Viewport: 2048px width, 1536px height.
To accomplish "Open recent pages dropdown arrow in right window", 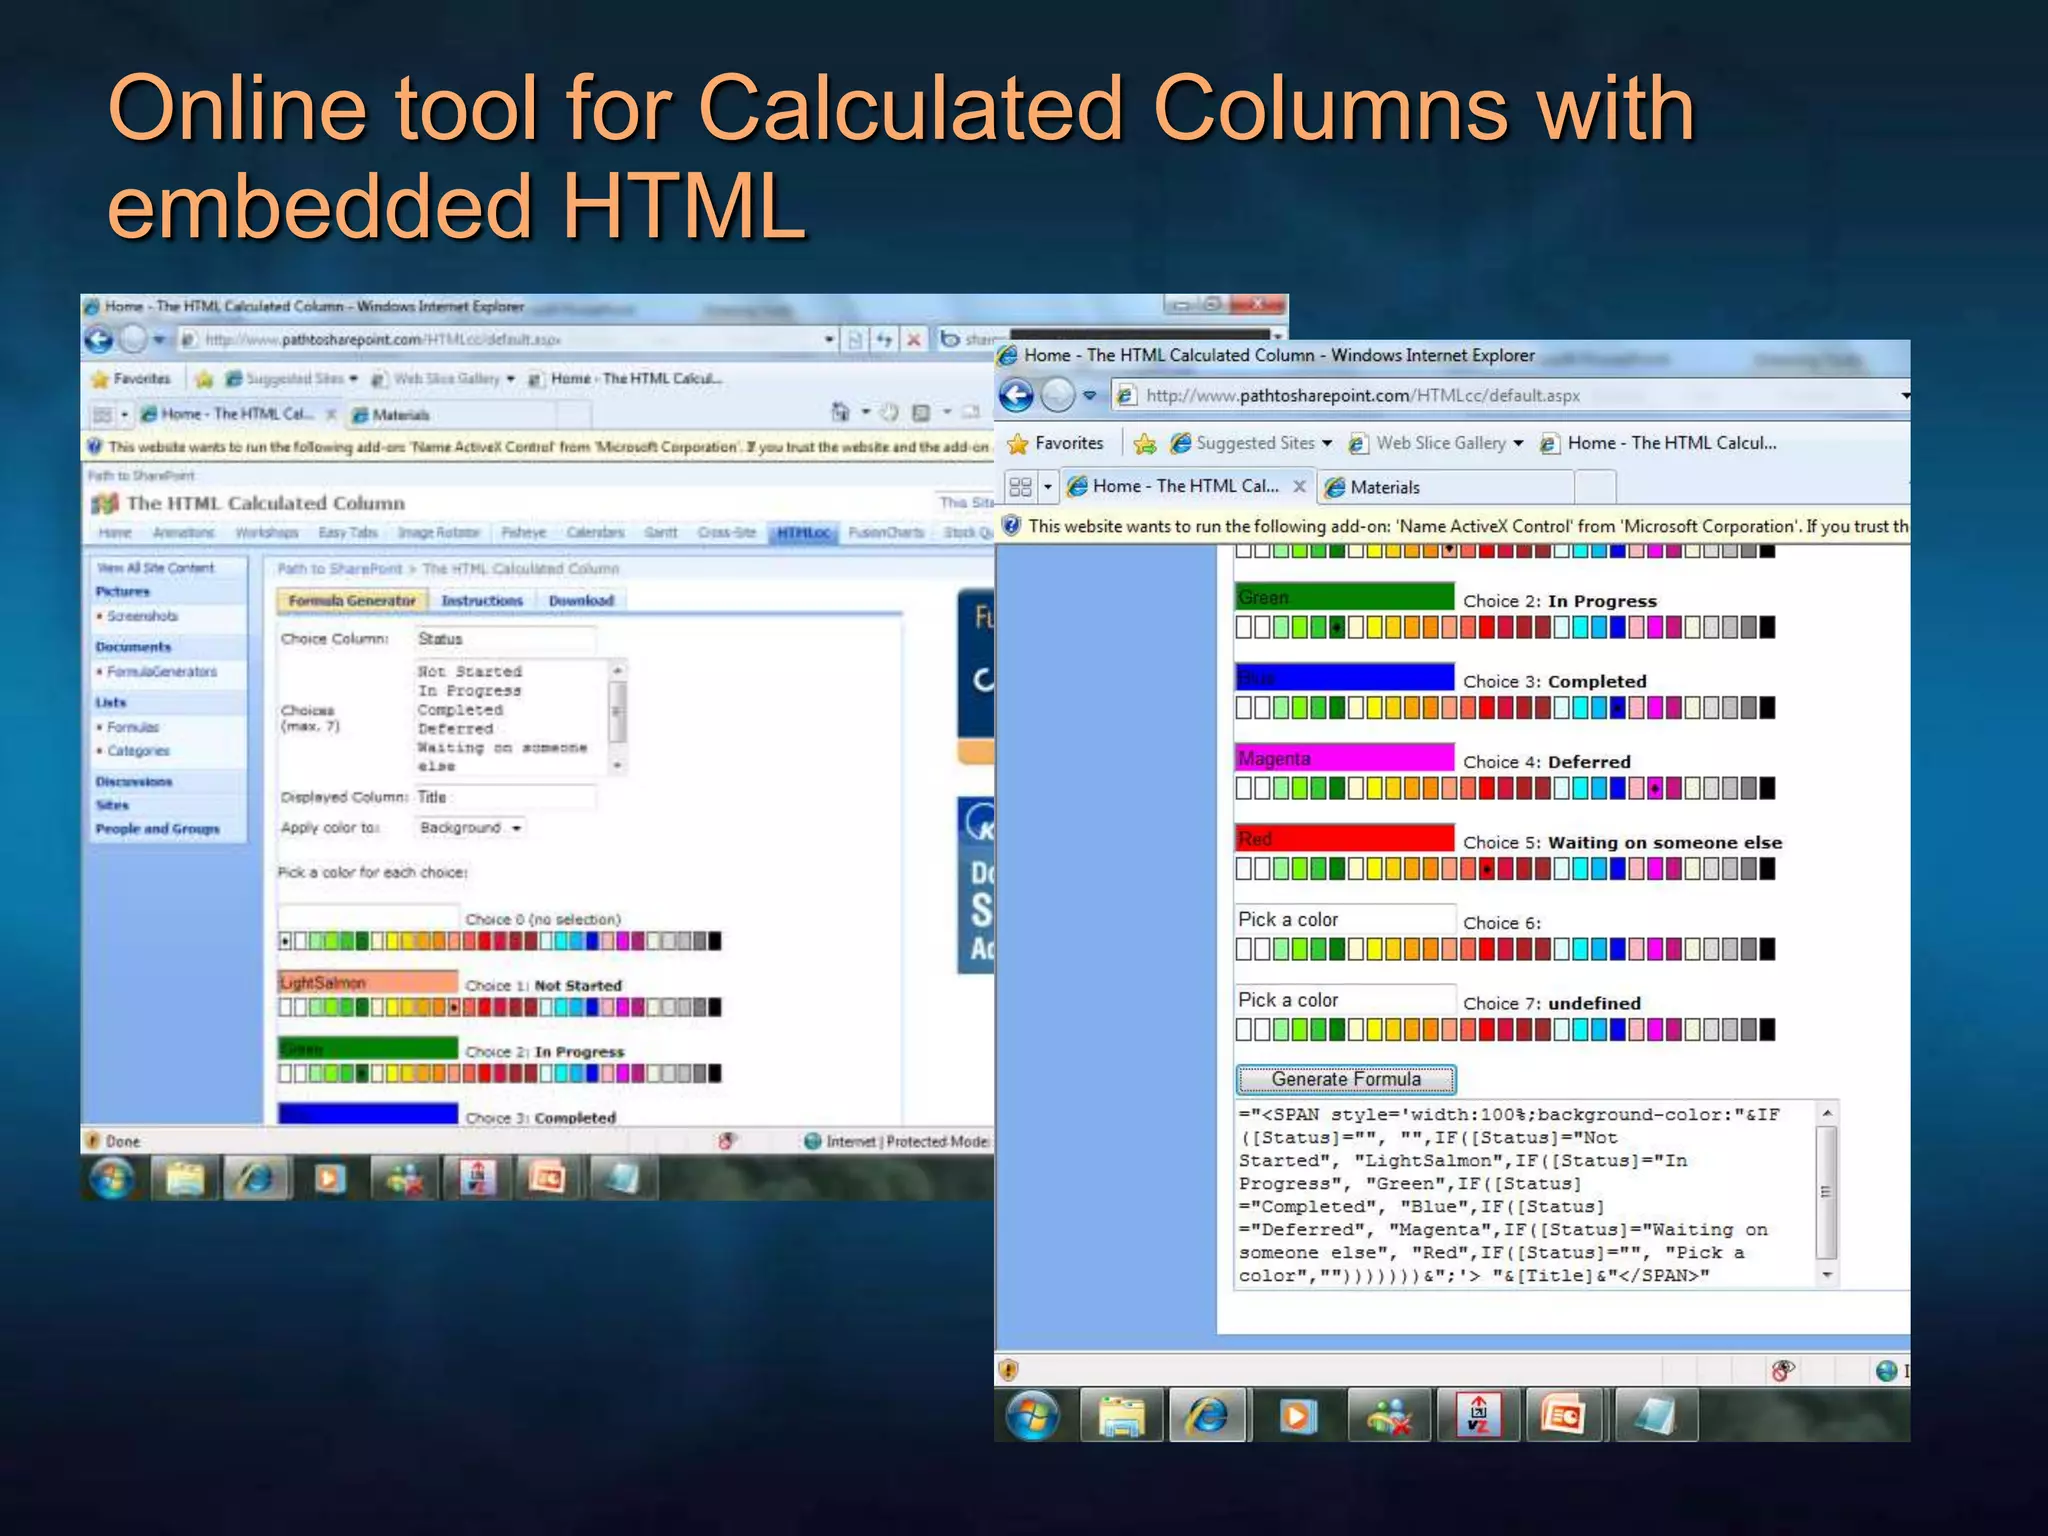I will (x=1090, y=396).
